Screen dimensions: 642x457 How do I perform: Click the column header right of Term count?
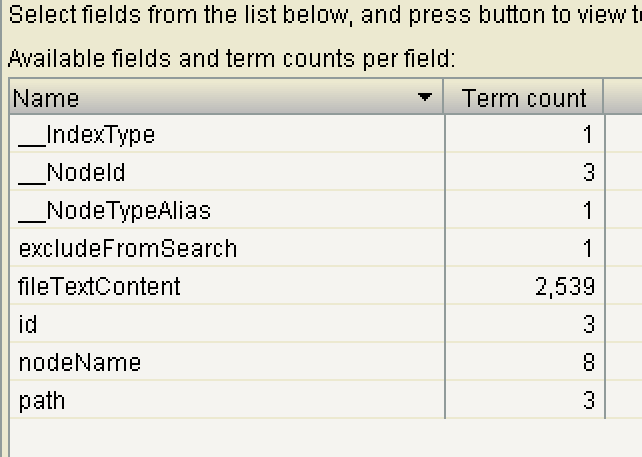(624, 98)
